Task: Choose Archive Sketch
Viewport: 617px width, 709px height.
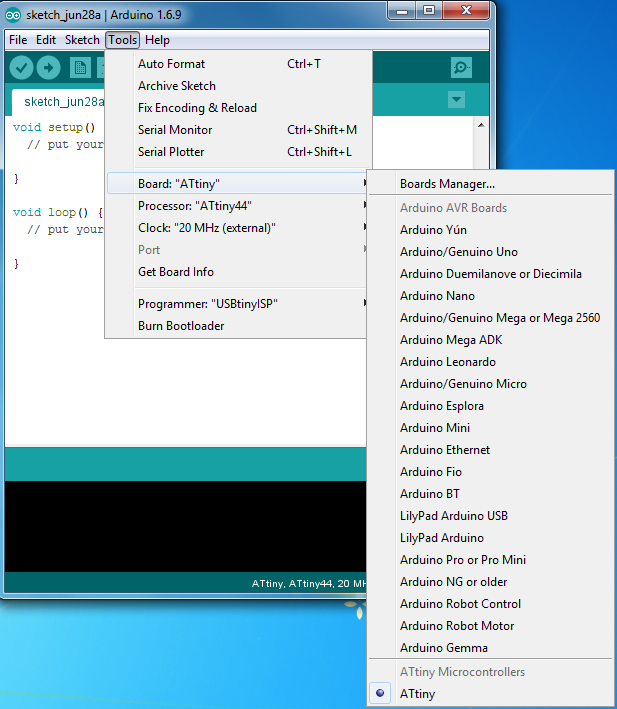Action: [237, 86]
